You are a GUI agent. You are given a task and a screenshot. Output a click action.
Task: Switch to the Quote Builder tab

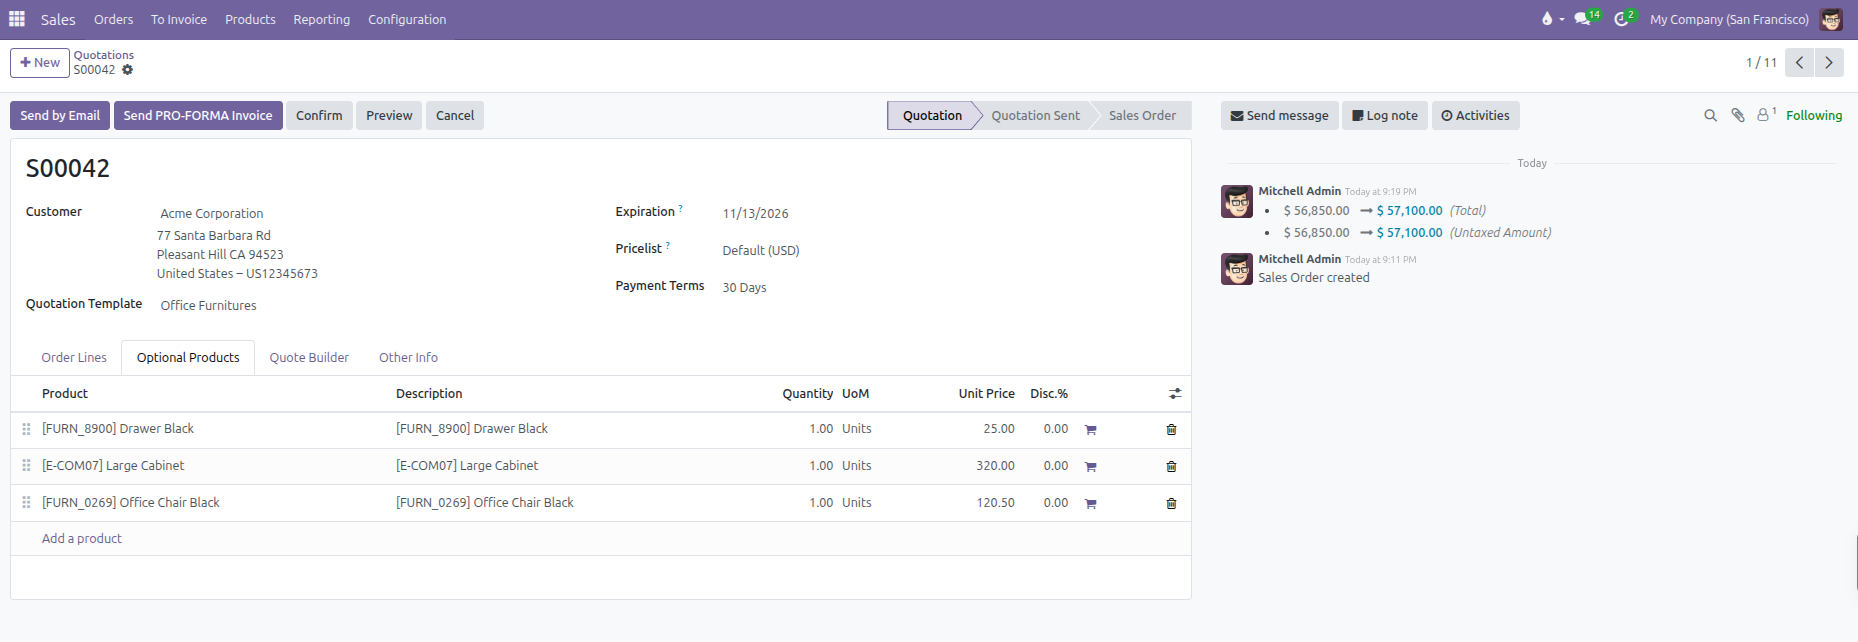[x=309, y=358]
